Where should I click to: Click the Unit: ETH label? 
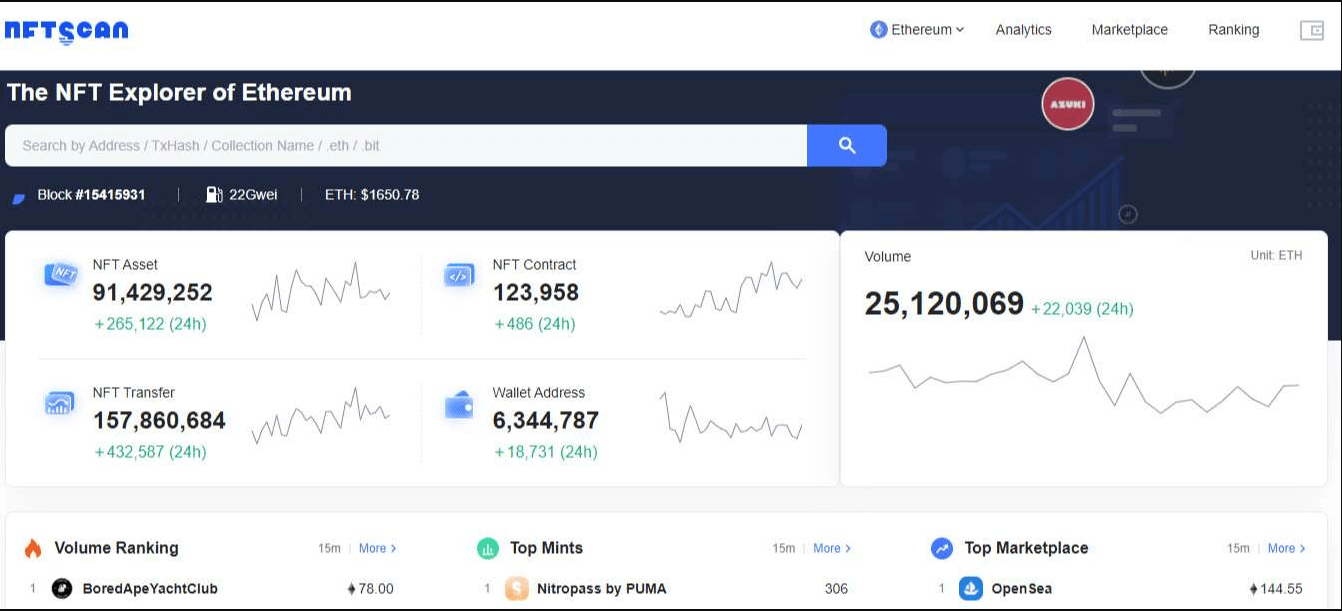point(1276,255)
